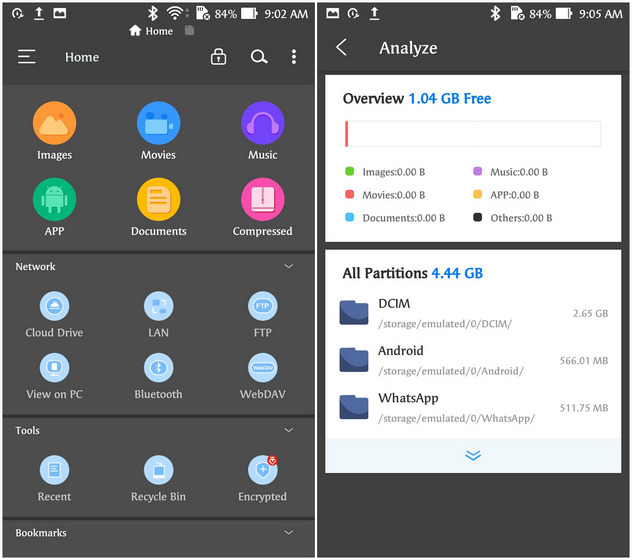Open the Compressed files category
This screenshot has width=632, height=560.
262,200
